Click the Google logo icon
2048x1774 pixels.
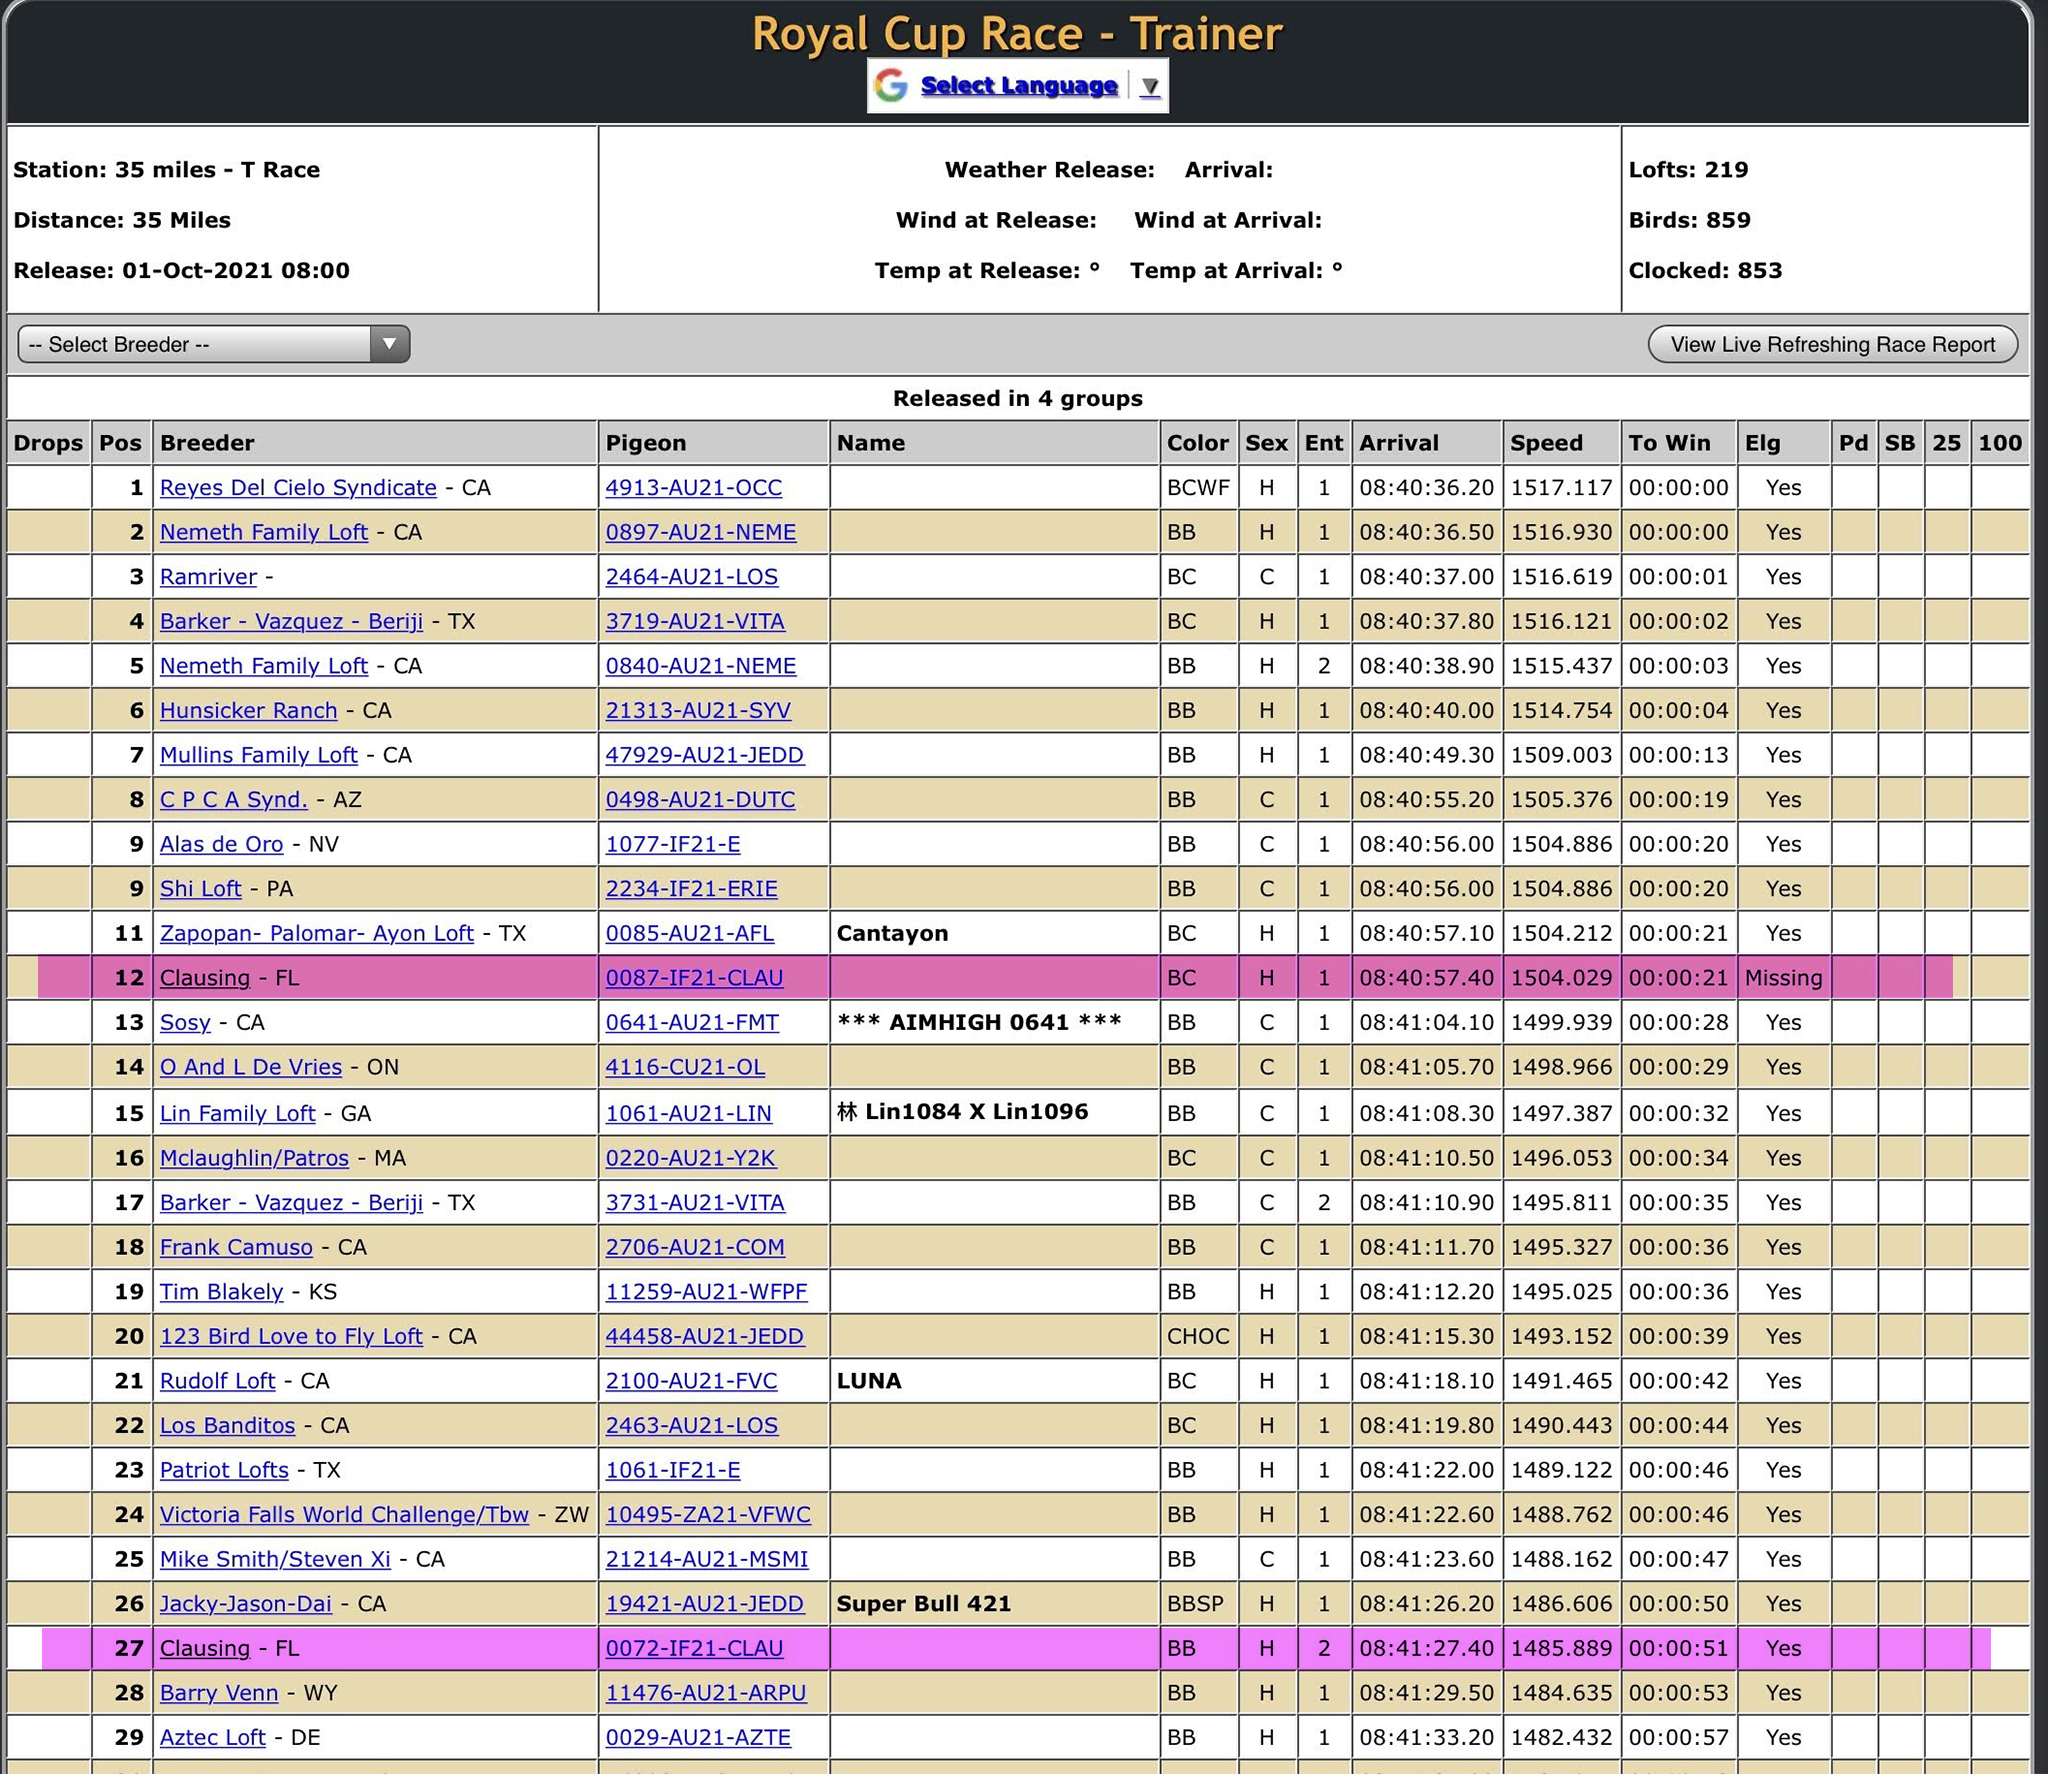tap(890, 86)
